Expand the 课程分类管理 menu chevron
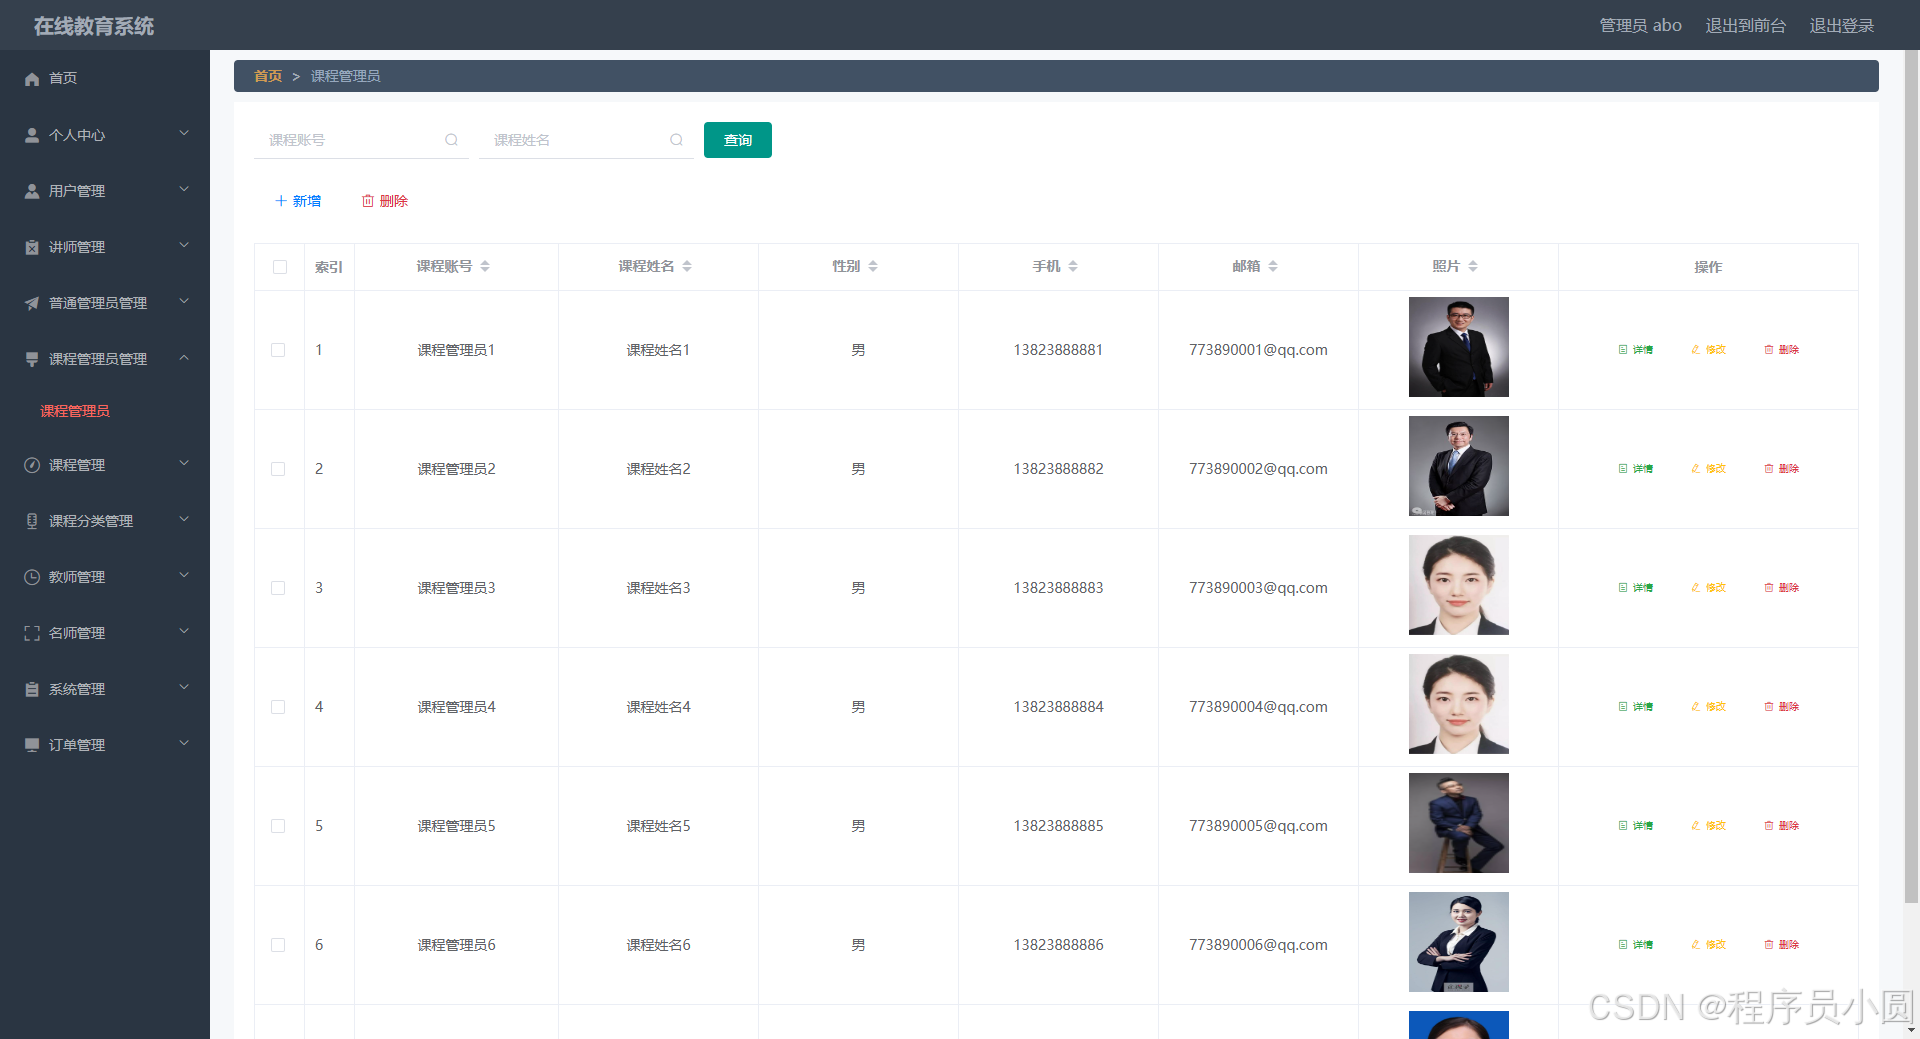1920x1039 pixels. [184, 519]
